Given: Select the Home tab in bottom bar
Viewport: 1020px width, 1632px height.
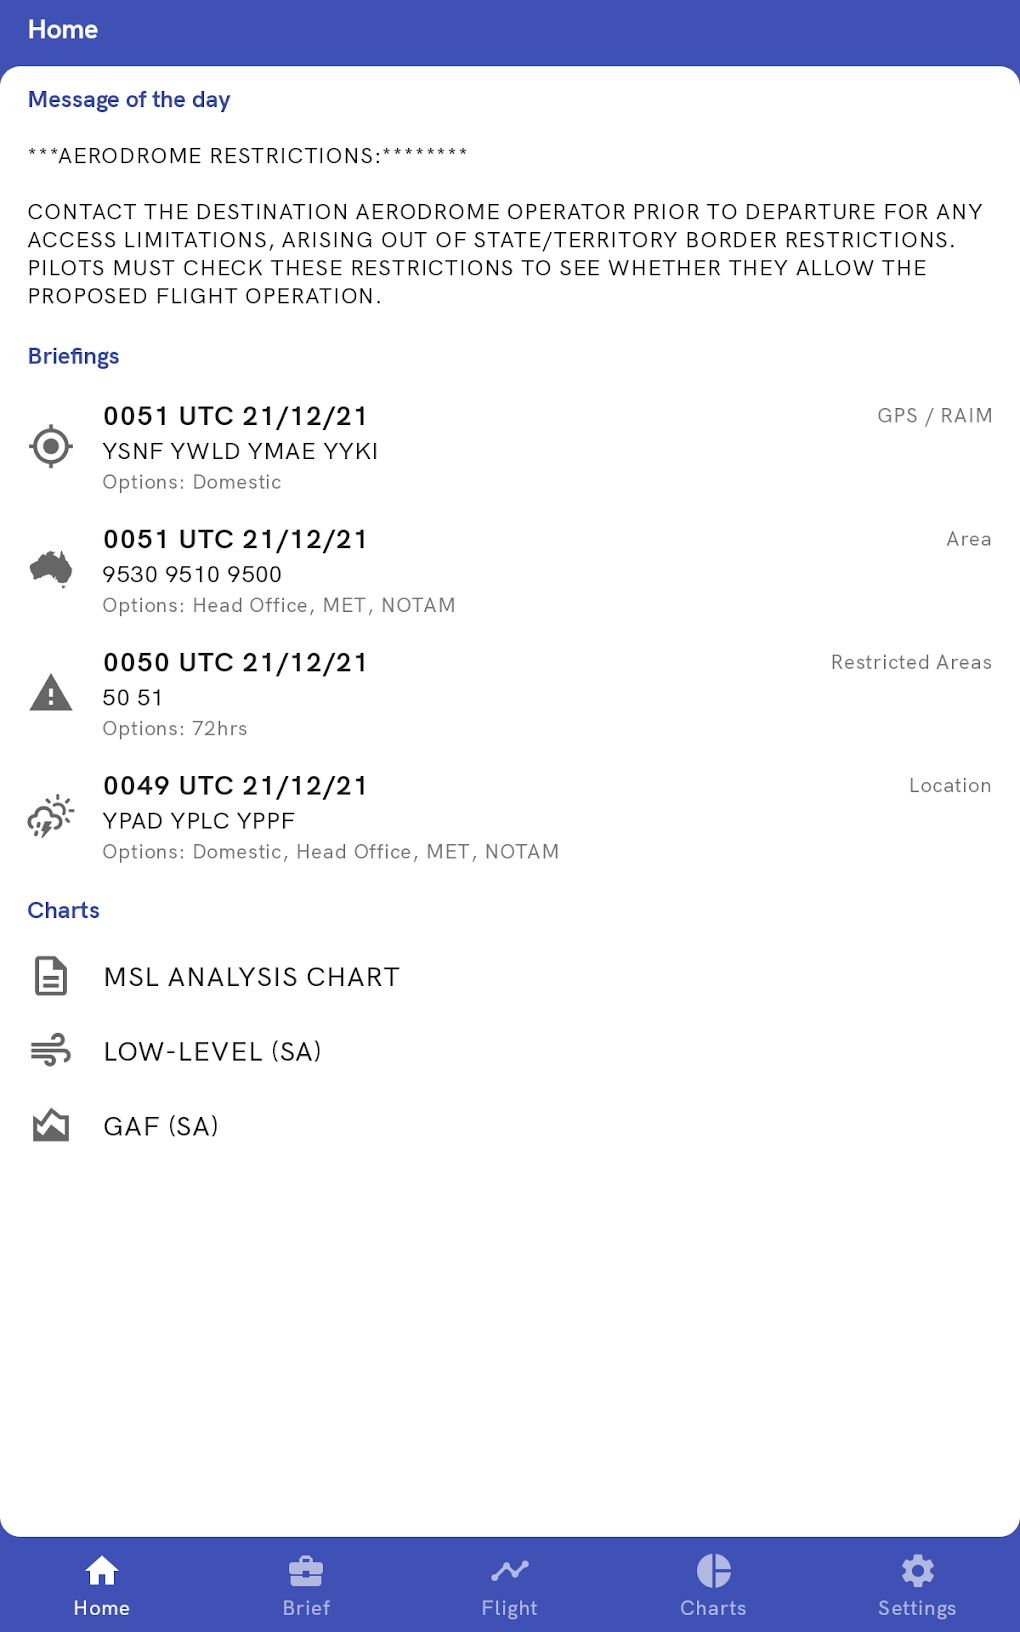Looking at the screenshot, I should (102, 1585).
